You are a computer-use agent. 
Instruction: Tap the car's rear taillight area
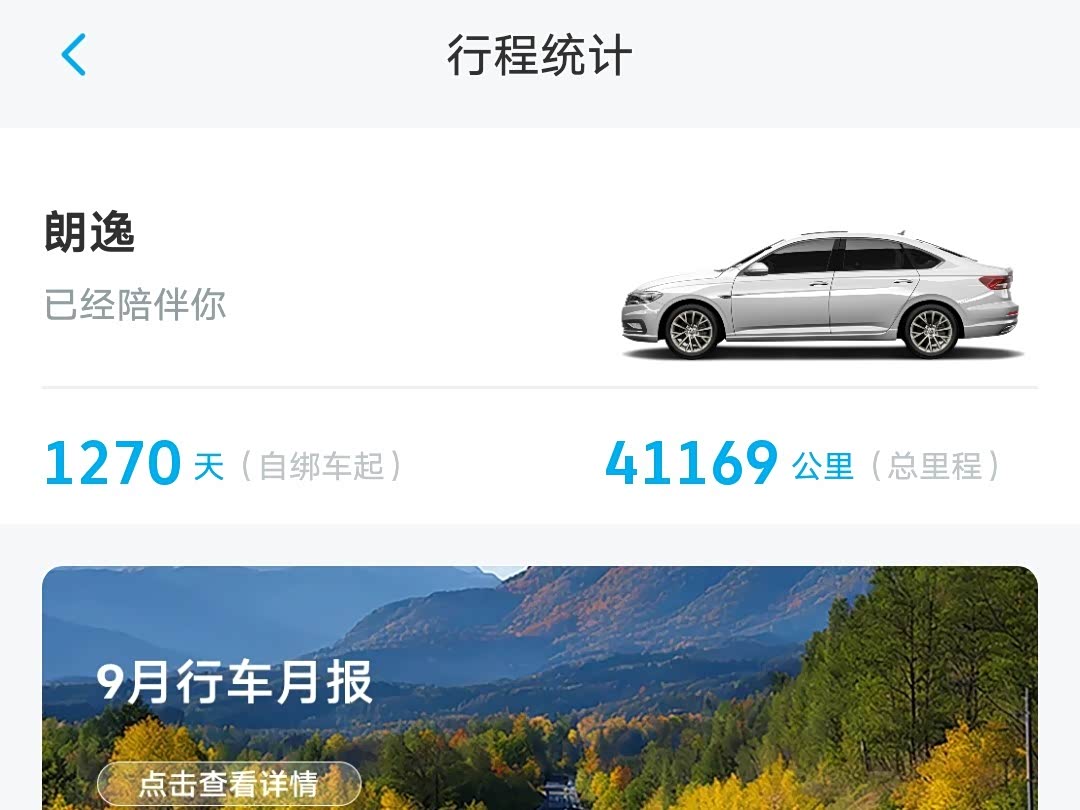click(x=997, y=281)
